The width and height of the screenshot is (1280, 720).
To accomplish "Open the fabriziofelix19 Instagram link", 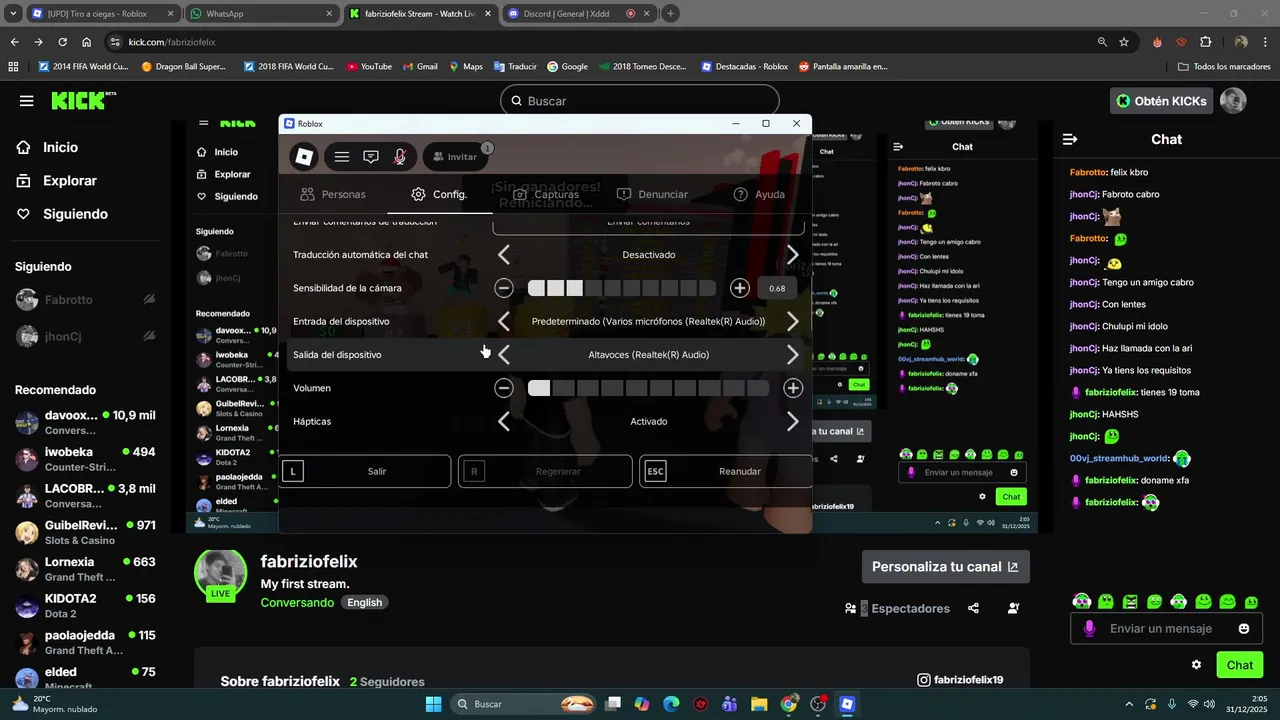I will click(x=960, y=680).
